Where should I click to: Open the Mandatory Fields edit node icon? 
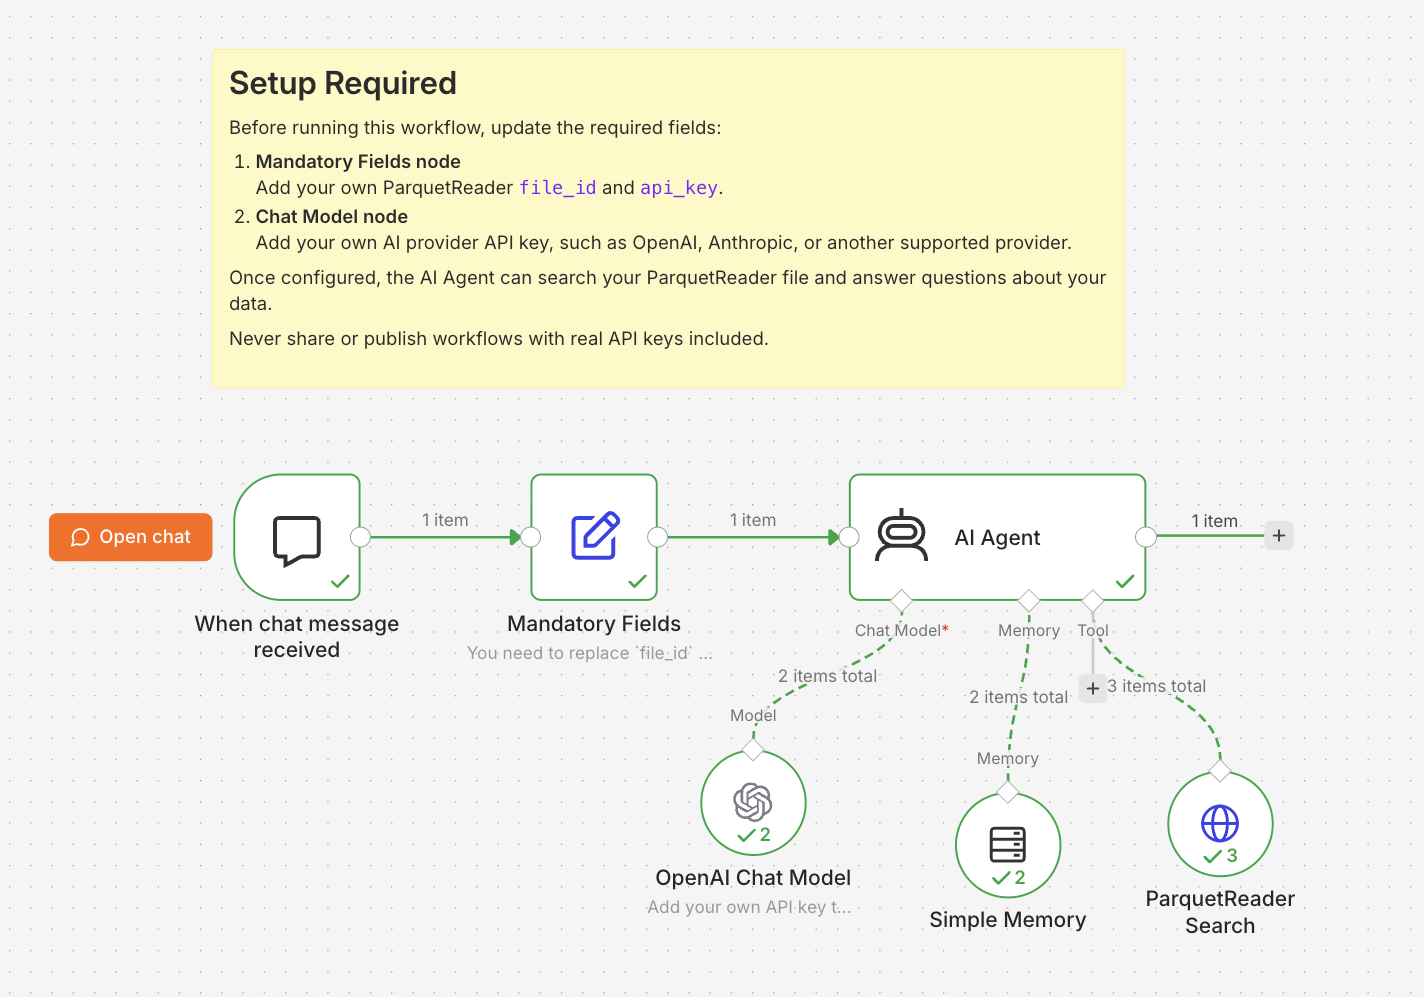point(595,536)
